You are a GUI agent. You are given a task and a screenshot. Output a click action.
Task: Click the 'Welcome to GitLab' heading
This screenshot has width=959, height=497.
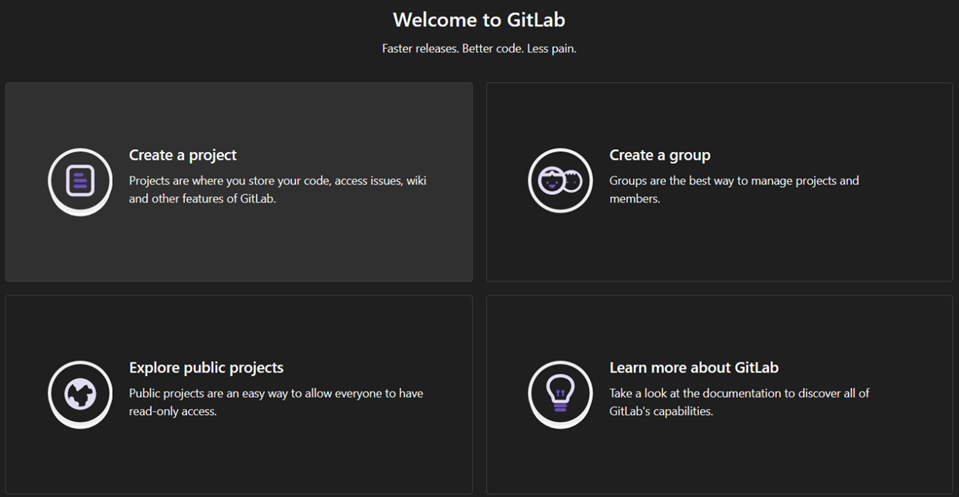[479, 20]
